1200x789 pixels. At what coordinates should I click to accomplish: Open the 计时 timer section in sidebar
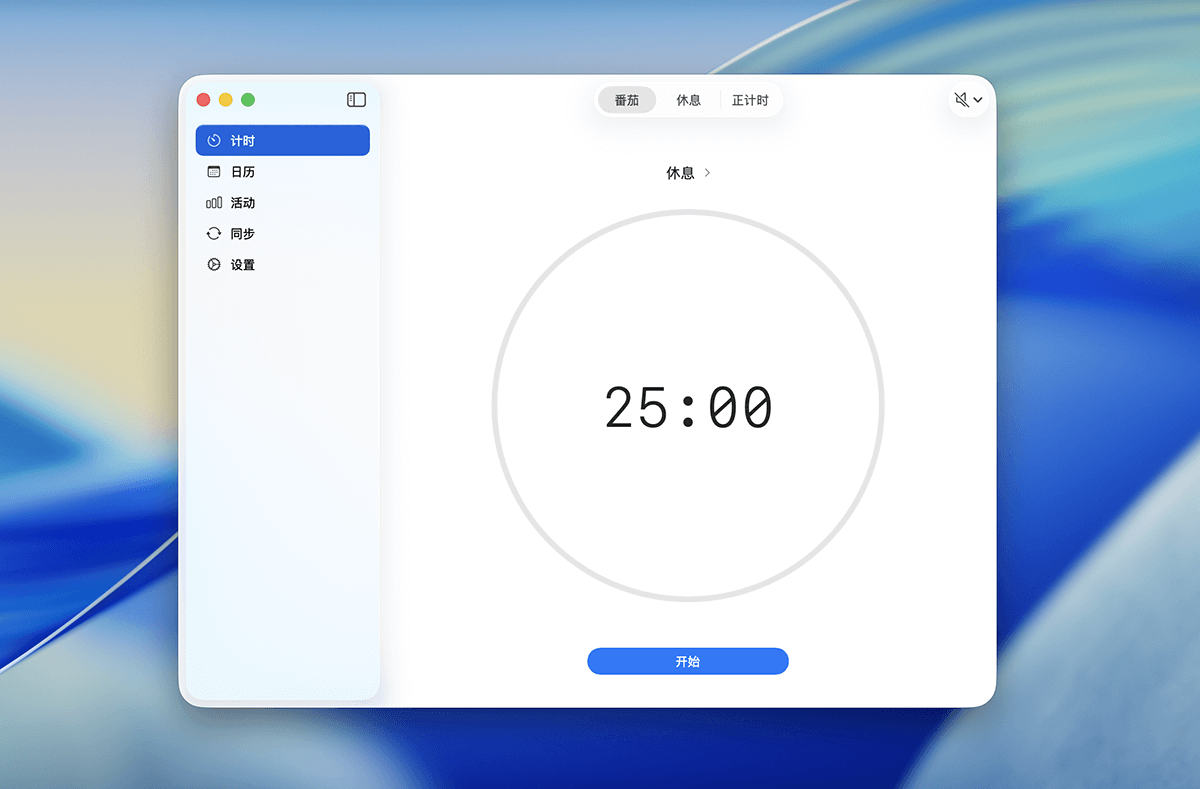283,141
